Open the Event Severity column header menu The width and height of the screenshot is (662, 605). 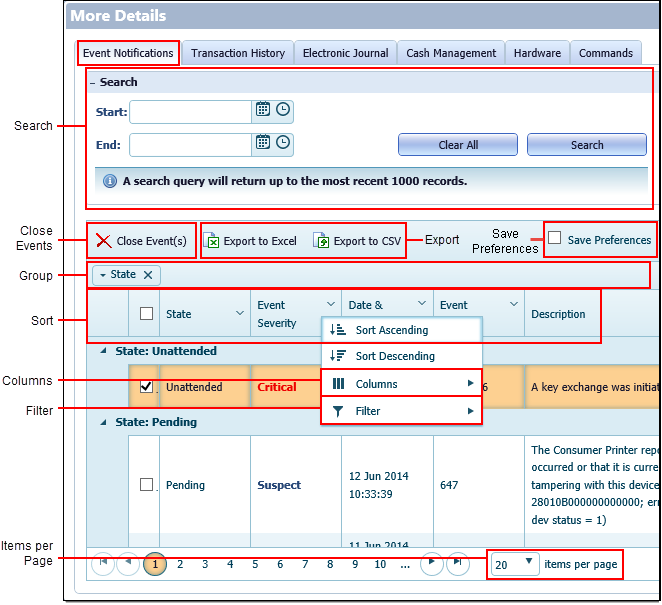tap(331, 304)
